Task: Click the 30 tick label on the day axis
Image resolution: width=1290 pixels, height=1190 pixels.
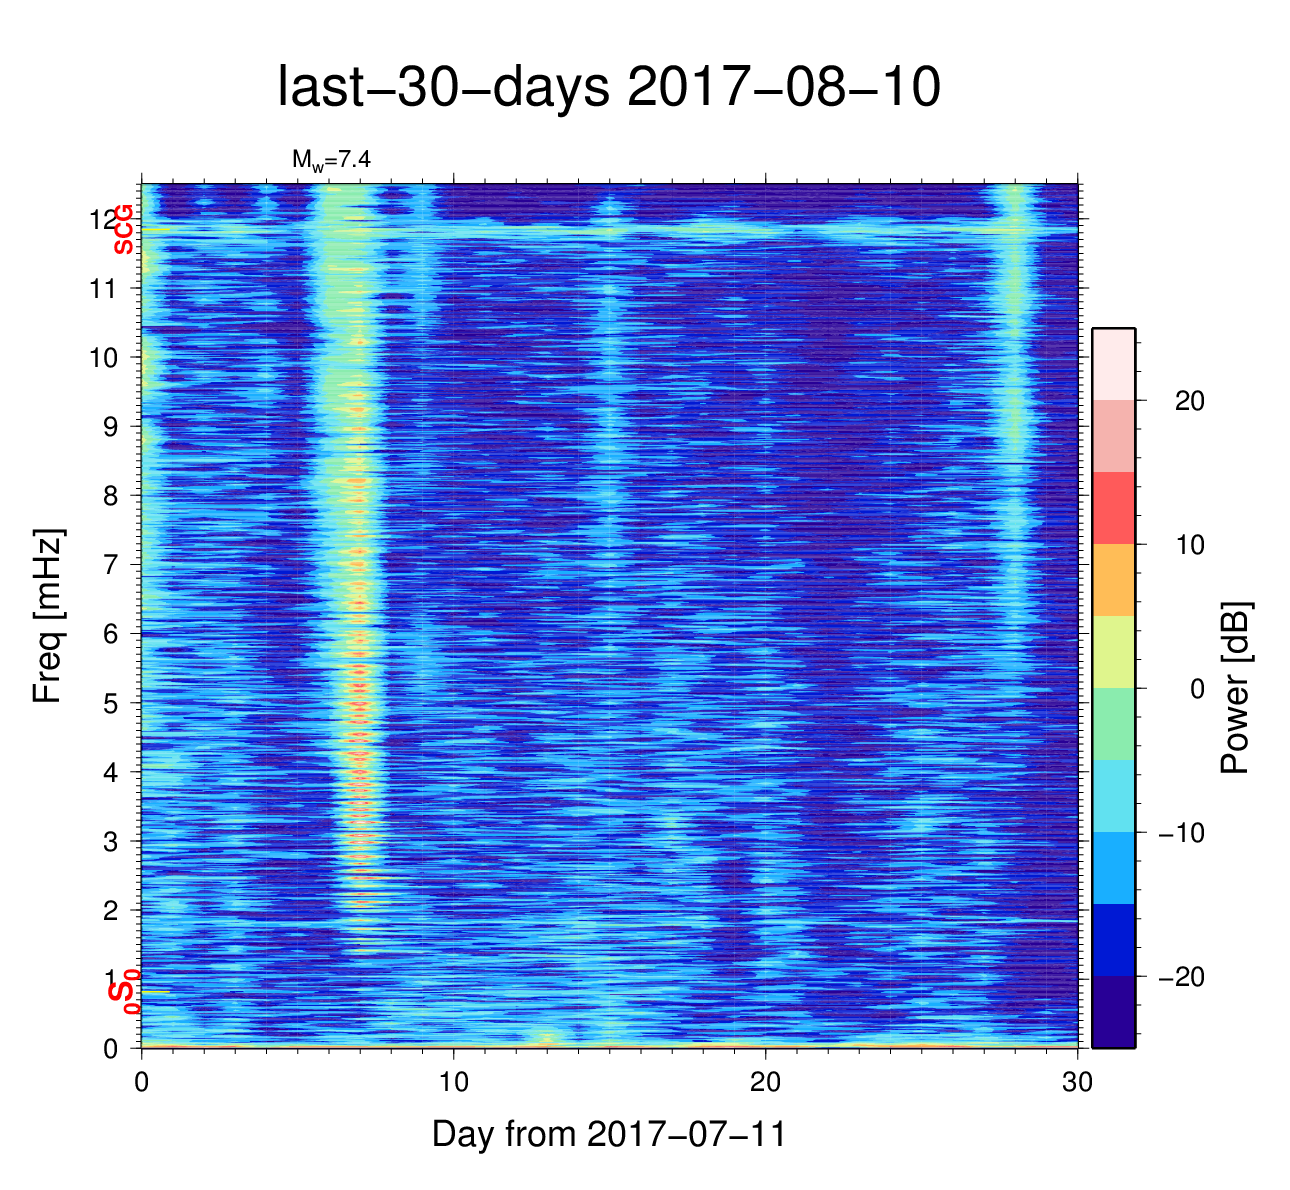Action: click(1077, 1084)
